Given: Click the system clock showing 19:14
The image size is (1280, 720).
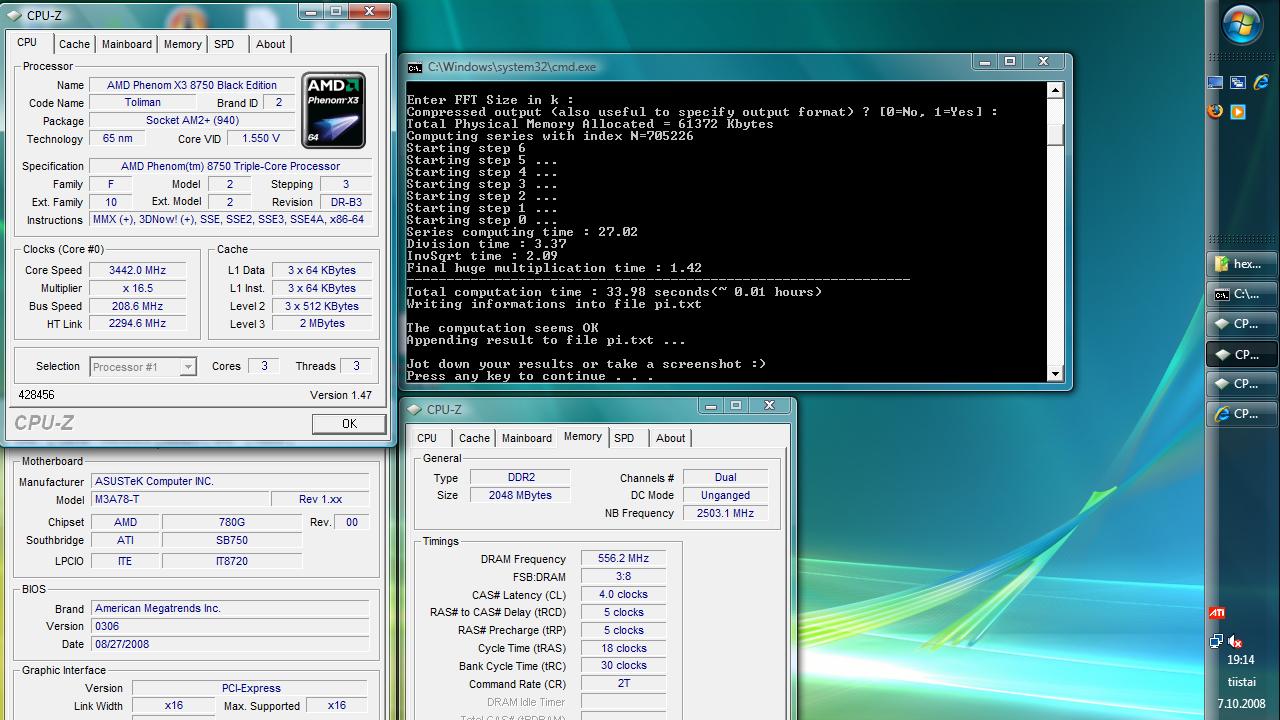Looking at the screenshot, I should click(1240, 660).
